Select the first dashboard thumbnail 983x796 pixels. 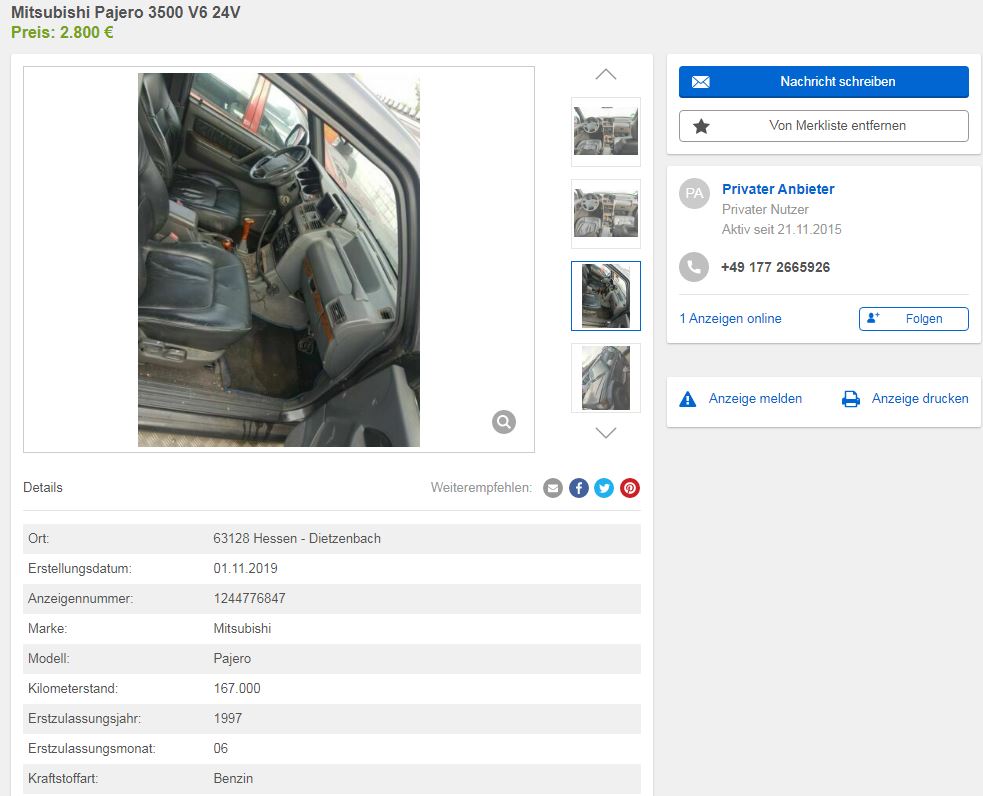point(605,131)
